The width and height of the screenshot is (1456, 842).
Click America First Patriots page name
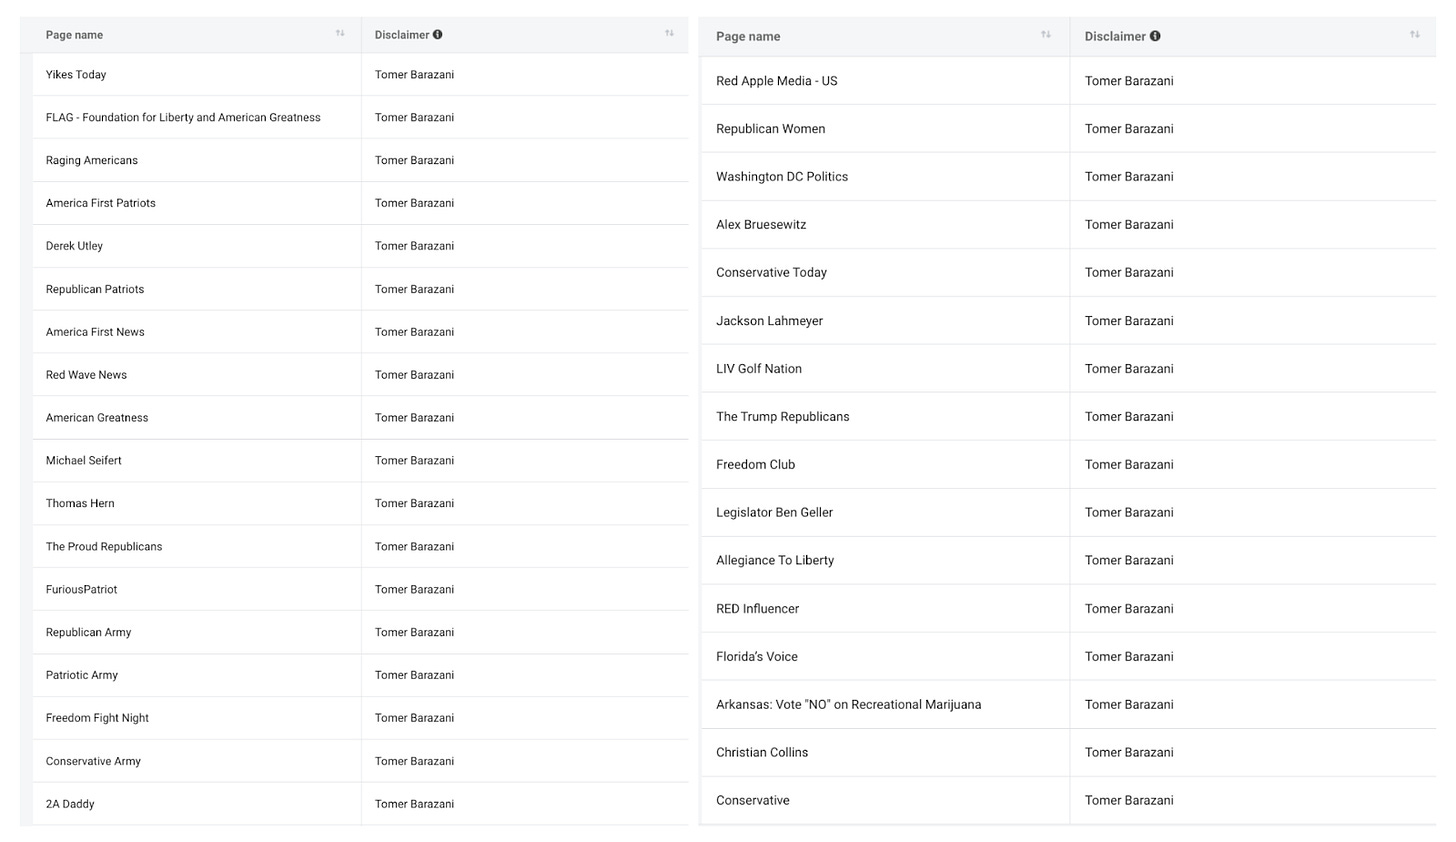101,203
